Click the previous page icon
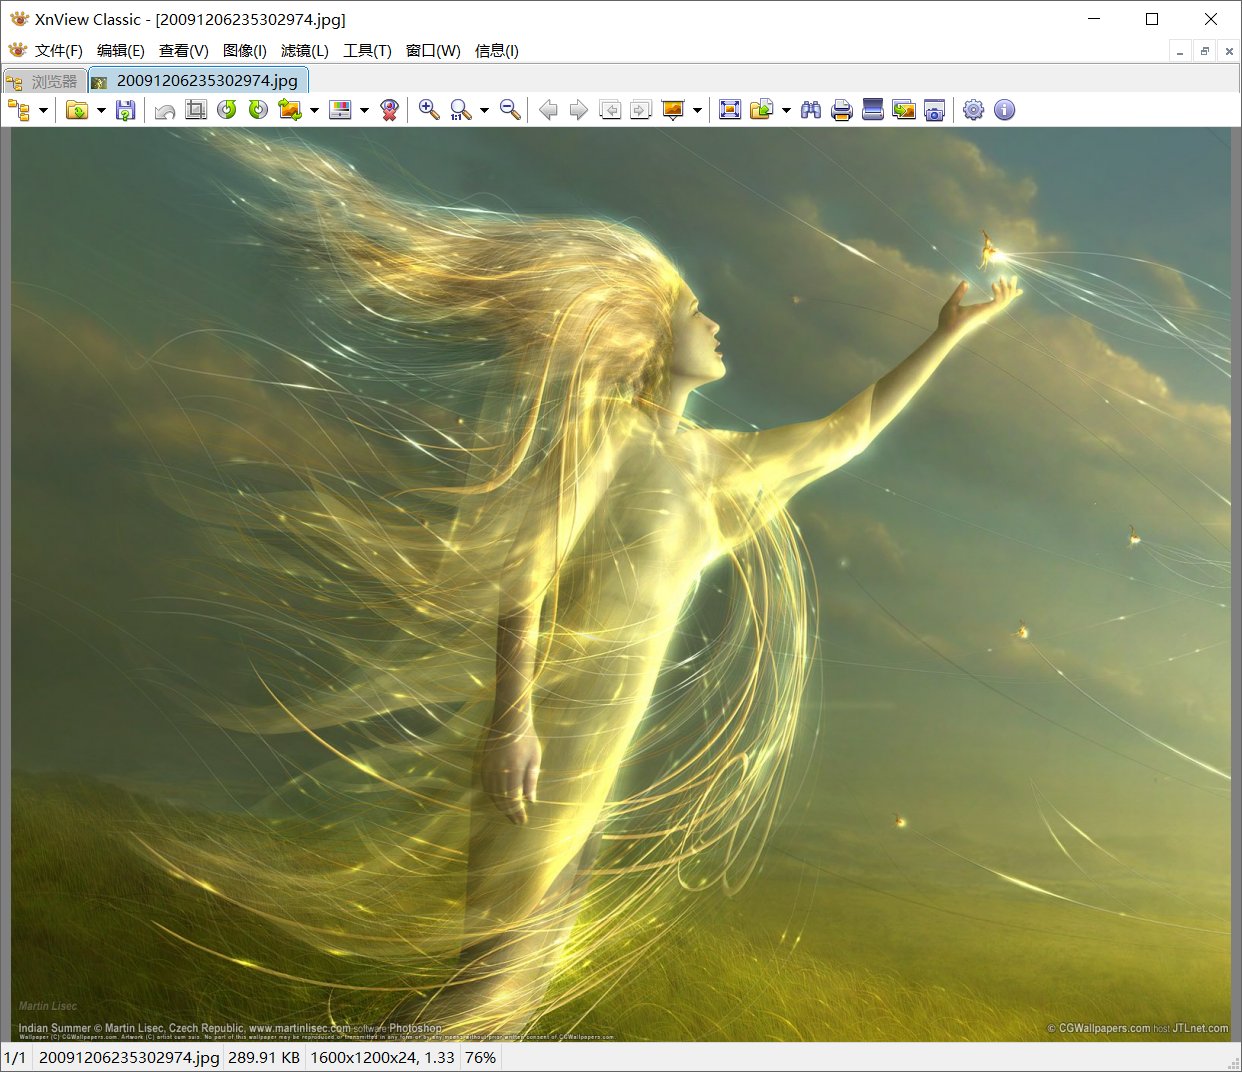This screenshot has width=1242, height=1072. click(x=610, y=110)
